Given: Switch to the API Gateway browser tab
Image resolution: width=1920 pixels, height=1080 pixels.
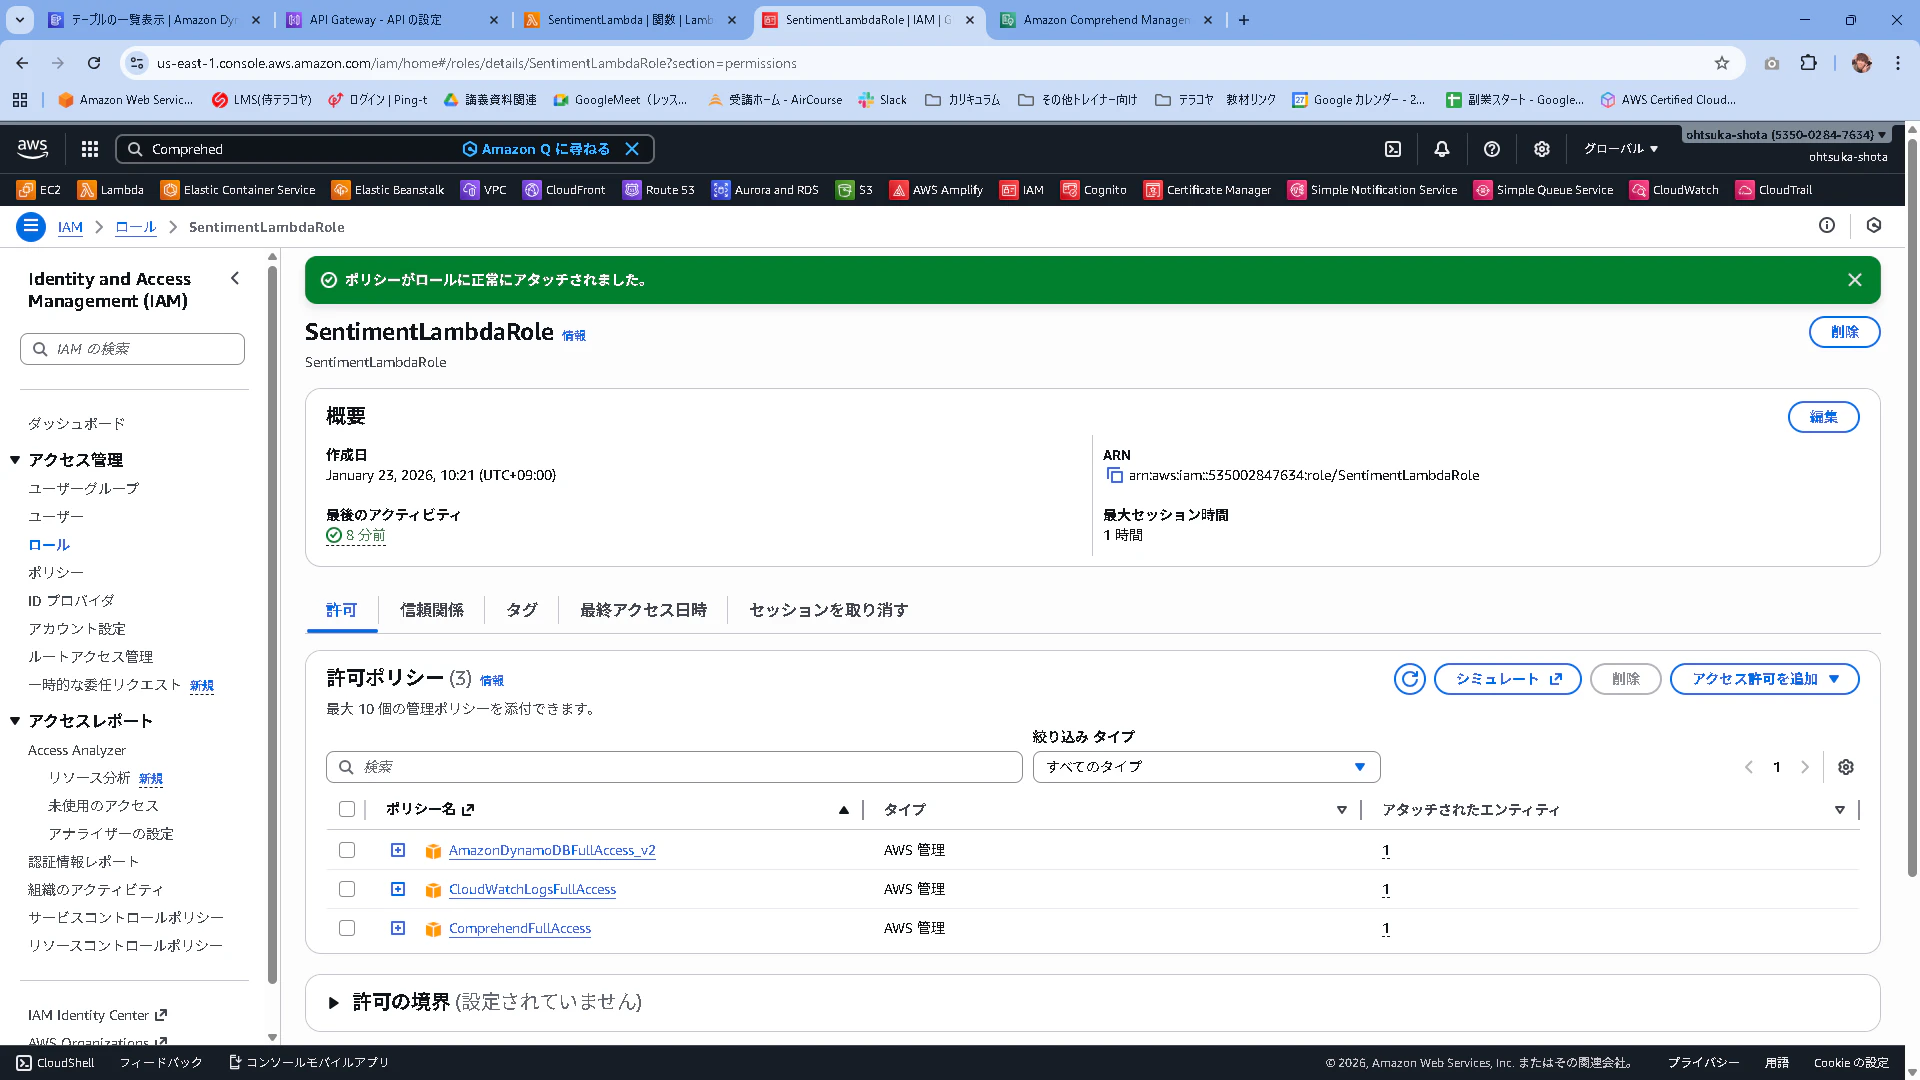Looking at the screenshot, I should click(x=392, y=20).
